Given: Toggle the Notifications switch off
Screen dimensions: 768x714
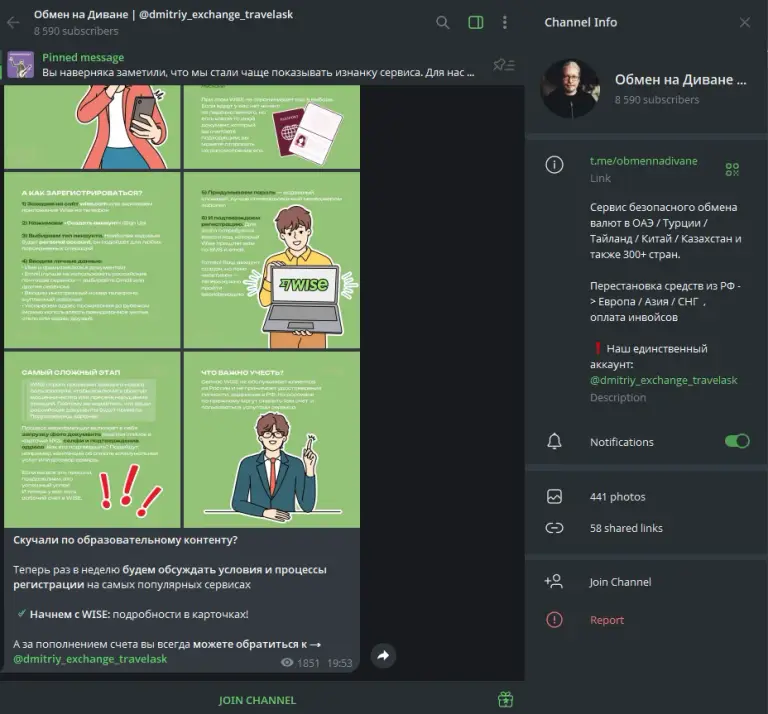Looking at the screenshot, I should click(737, 441).
